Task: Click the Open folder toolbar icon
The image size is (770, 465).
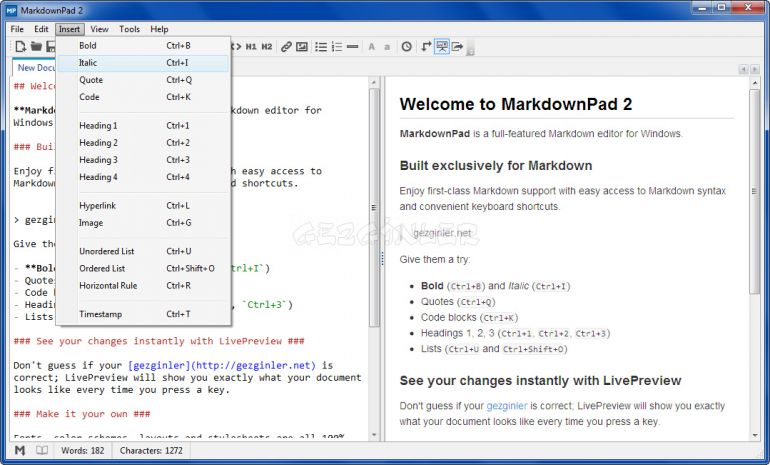Action: pos(36,47)
